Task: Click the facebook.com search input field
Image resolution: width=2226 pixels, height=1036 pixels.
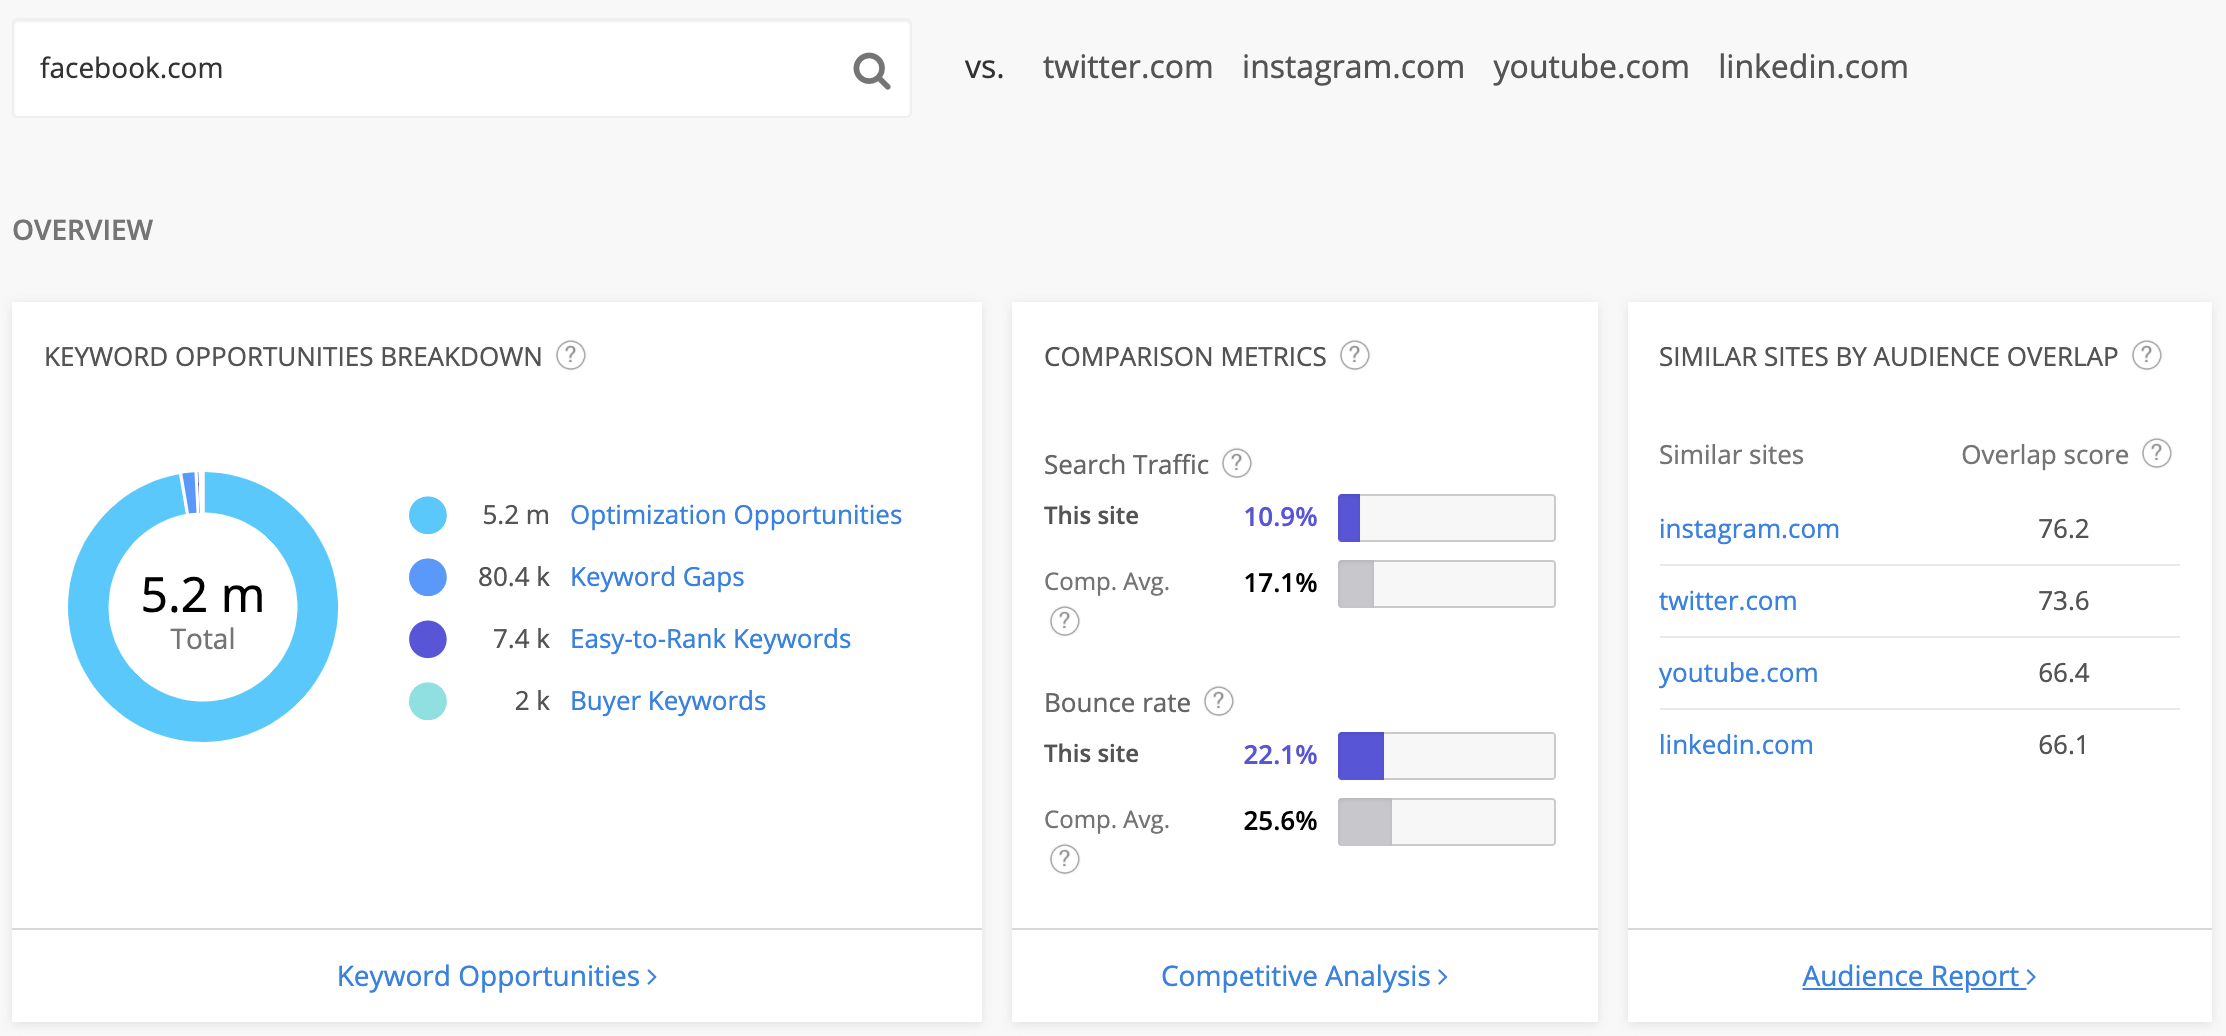Action: 430,68
